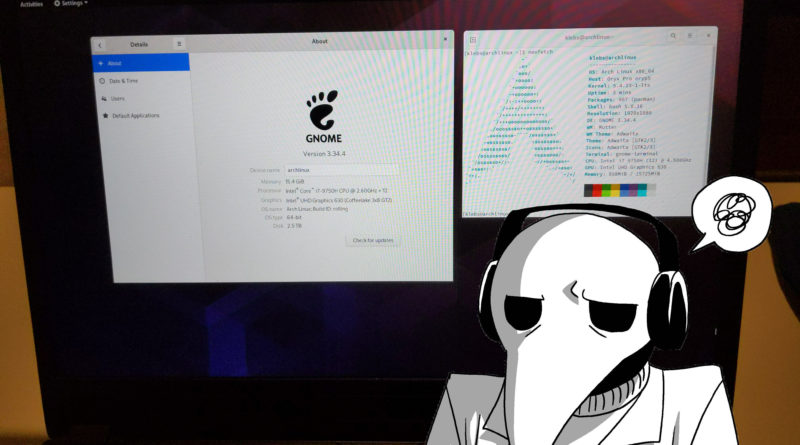Screen dimensions: 800x445
Task: Click the Check for updates button
Action: 373,240
